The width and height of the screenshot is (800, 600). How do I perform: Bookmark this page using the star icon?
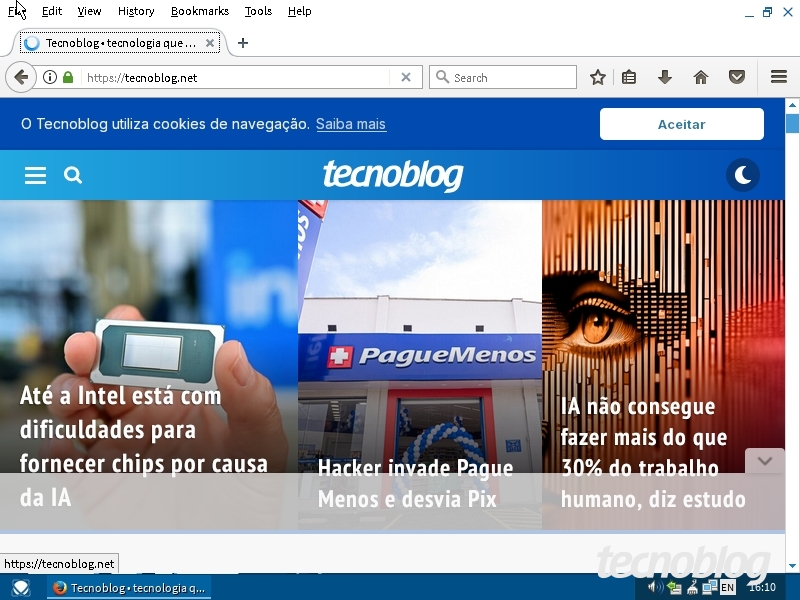pos(596,77)
